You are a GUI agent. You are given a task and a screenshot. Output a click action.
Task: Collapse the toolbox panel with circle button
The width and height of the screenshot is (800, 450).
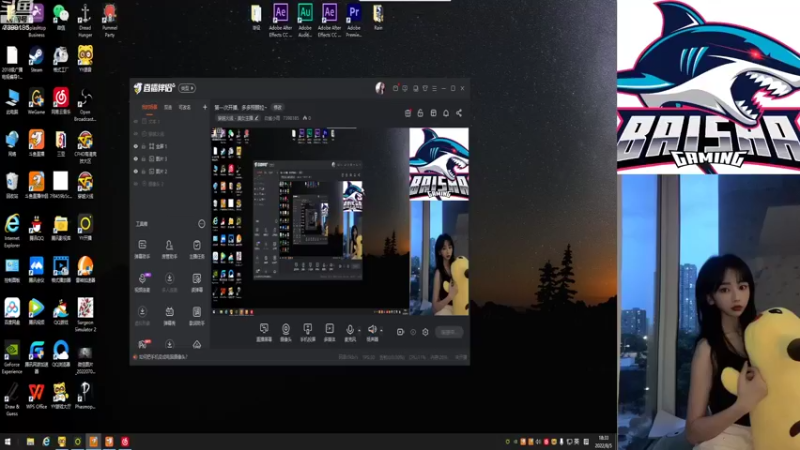(x=202, y=223)
